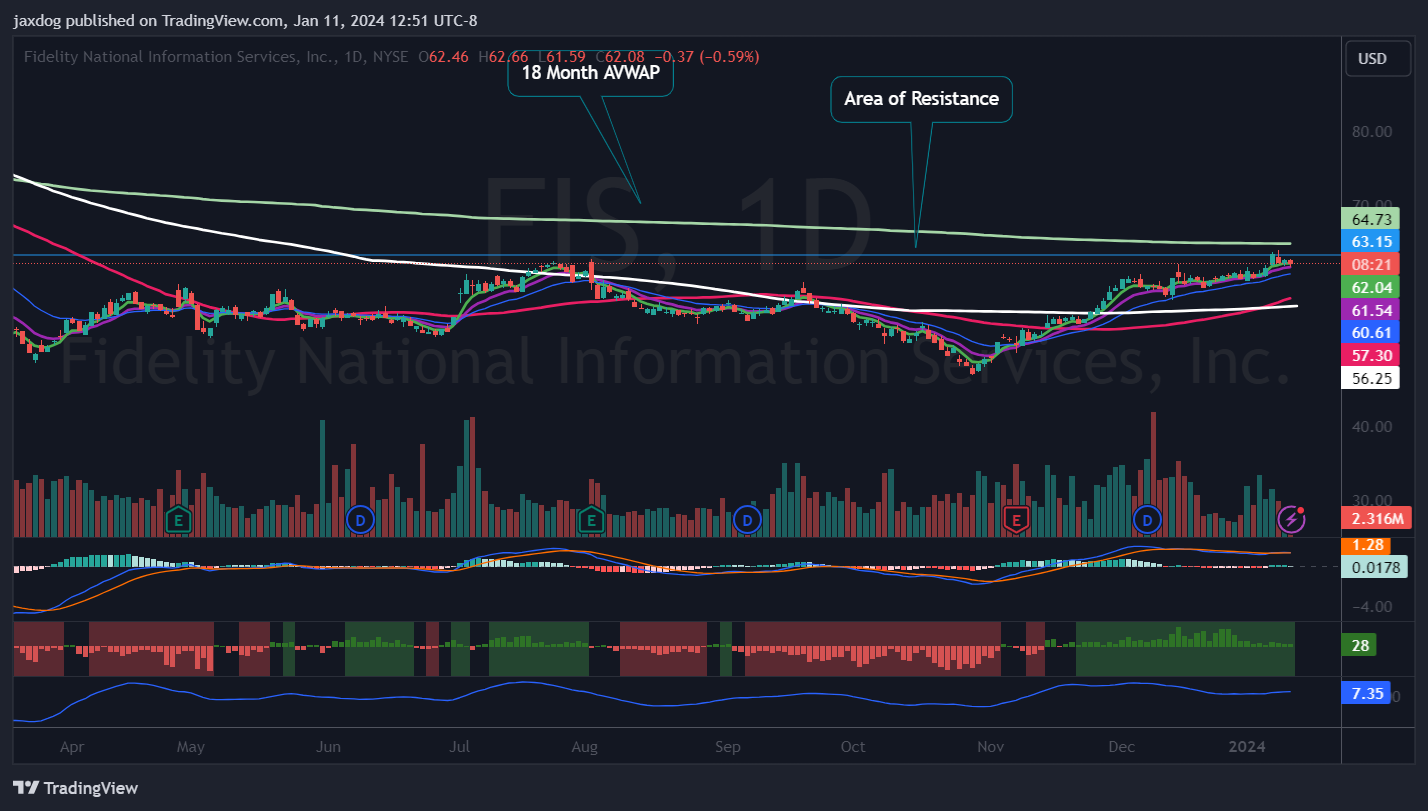Click the Aug label on time axis

click(585, 747)
